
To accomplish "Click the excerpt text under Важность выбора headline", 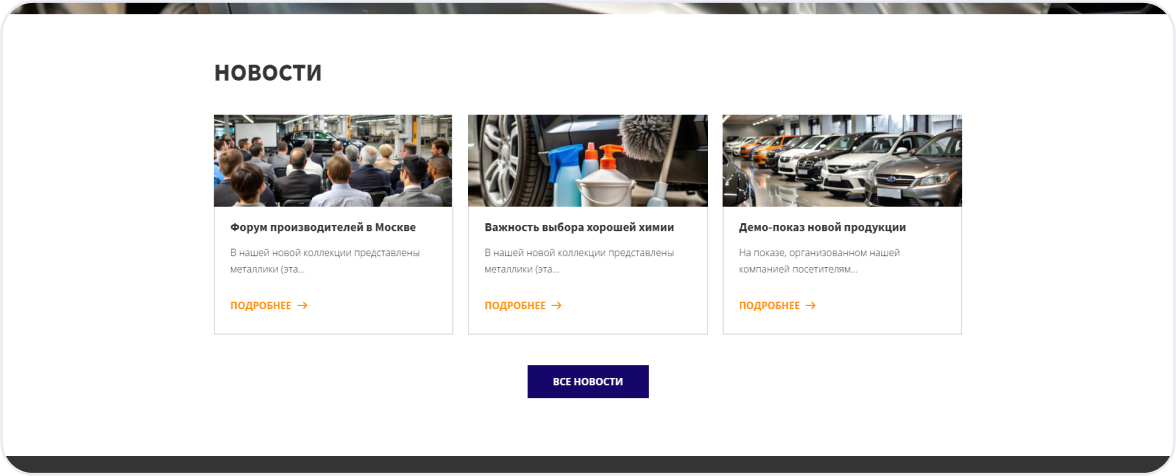I will coord(579,260).
